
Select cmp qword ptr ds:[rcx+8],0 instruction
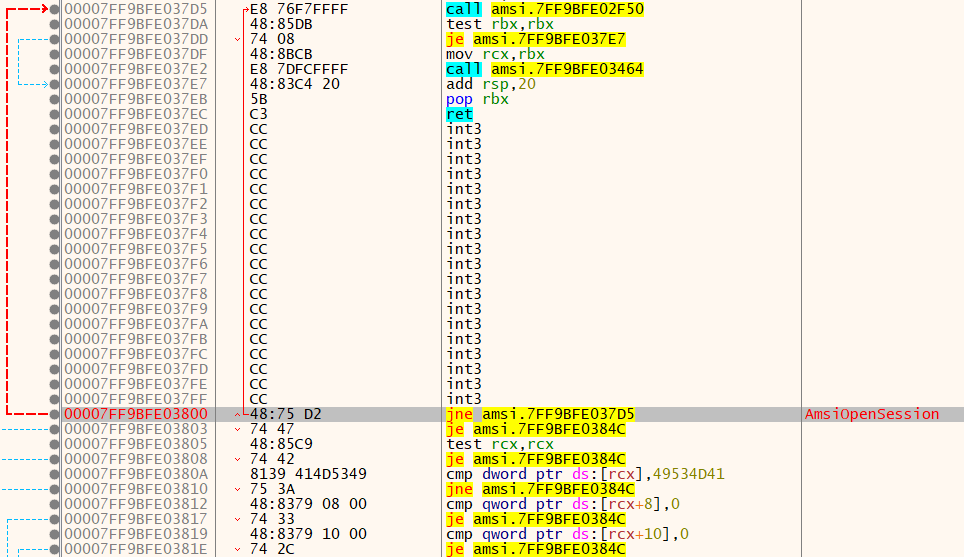coord(563,504)
